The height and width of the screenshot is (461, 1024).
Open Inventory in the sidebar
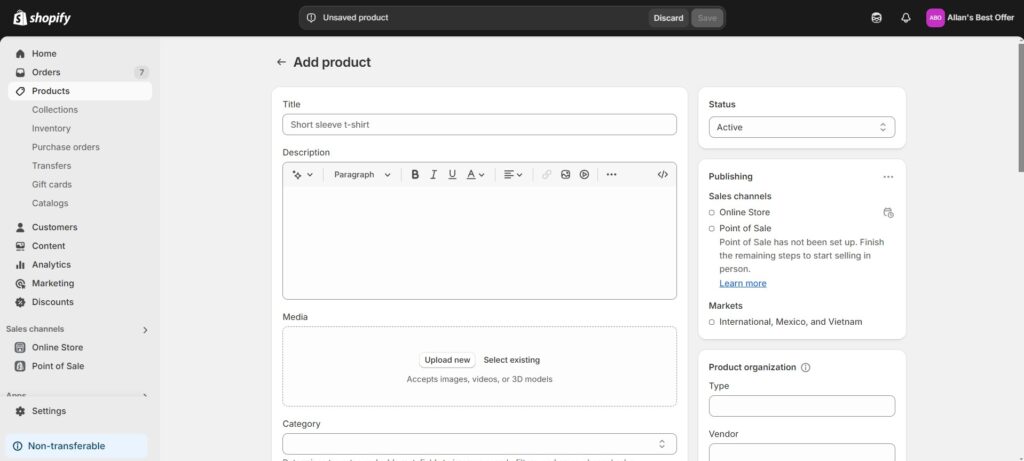click(51, 128)
